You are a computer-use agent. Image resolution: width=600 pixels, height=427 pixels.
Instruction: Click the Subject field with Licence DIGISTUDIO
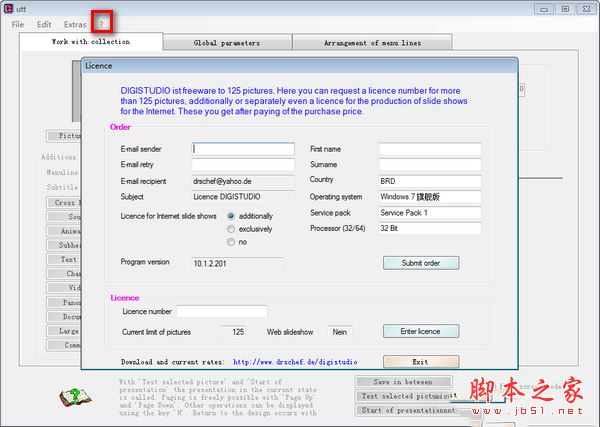pyautogui.click(x=243, y=197)
